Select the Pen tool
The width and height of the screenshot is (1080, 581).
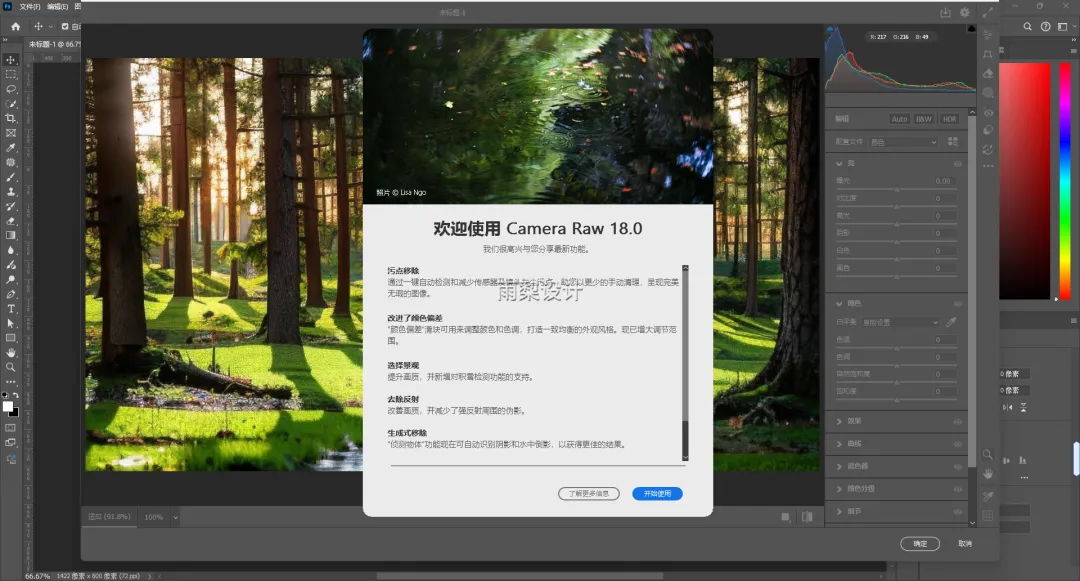[10, 294]
